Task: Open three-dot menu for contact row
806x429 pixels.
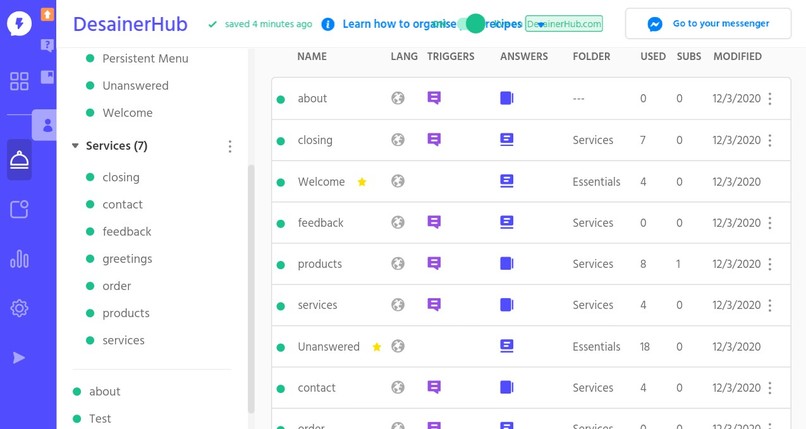Action: click(x=770, y=388)
